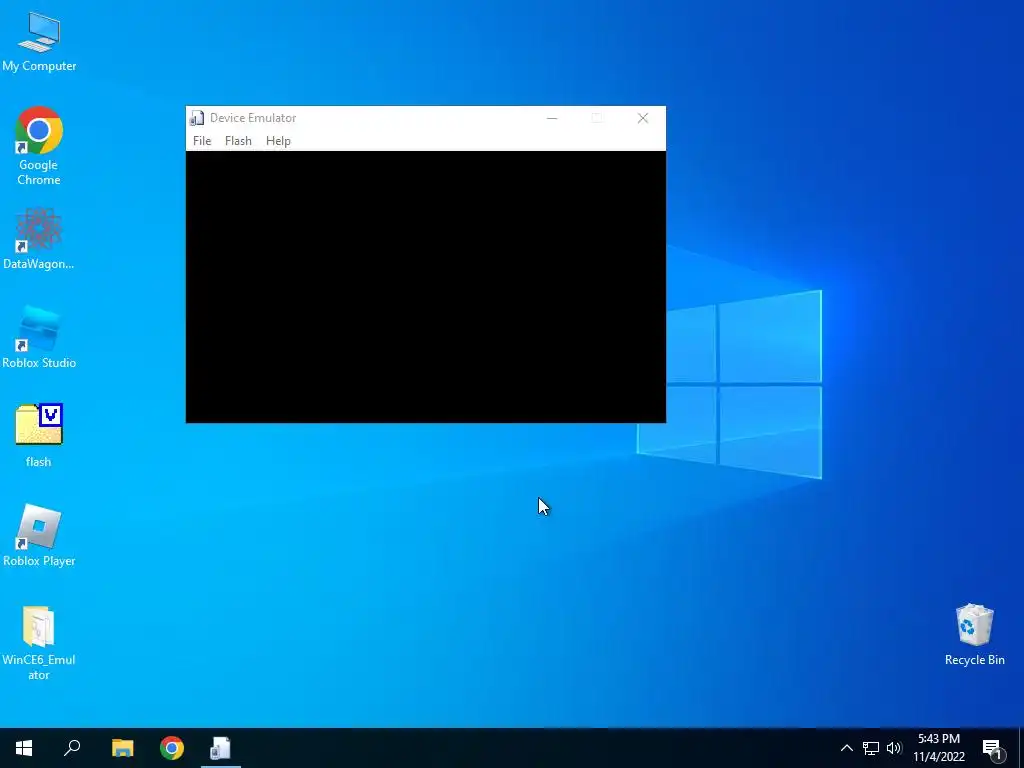Select the WinCE6_Emulator folder icon
Screen dimensions: 1024x768
point(39,643)
